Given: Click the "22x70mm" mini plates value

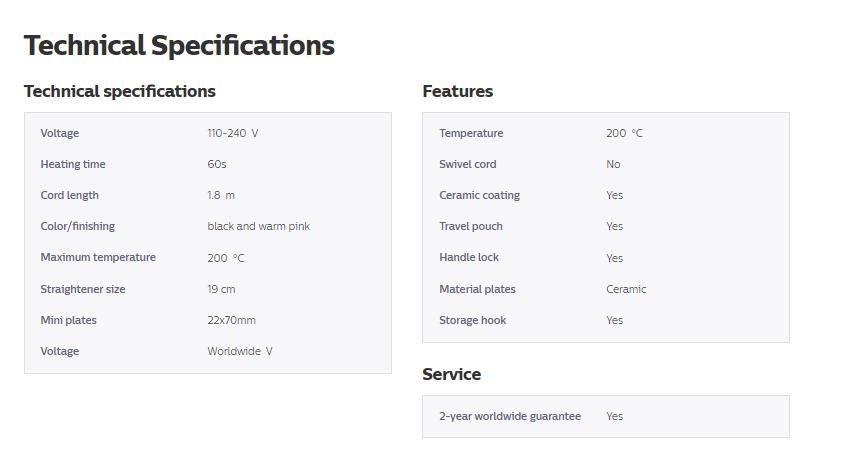Looking at the screenshot, I should tap(231, 320).
